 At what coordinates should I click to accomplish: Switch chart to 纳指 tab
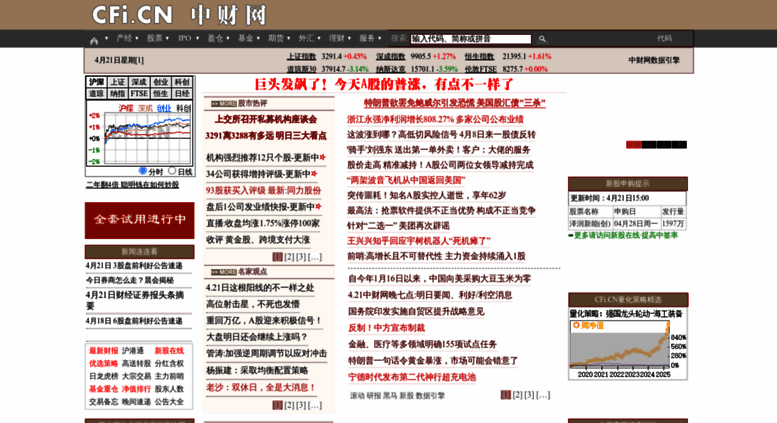tap(117, 94)
